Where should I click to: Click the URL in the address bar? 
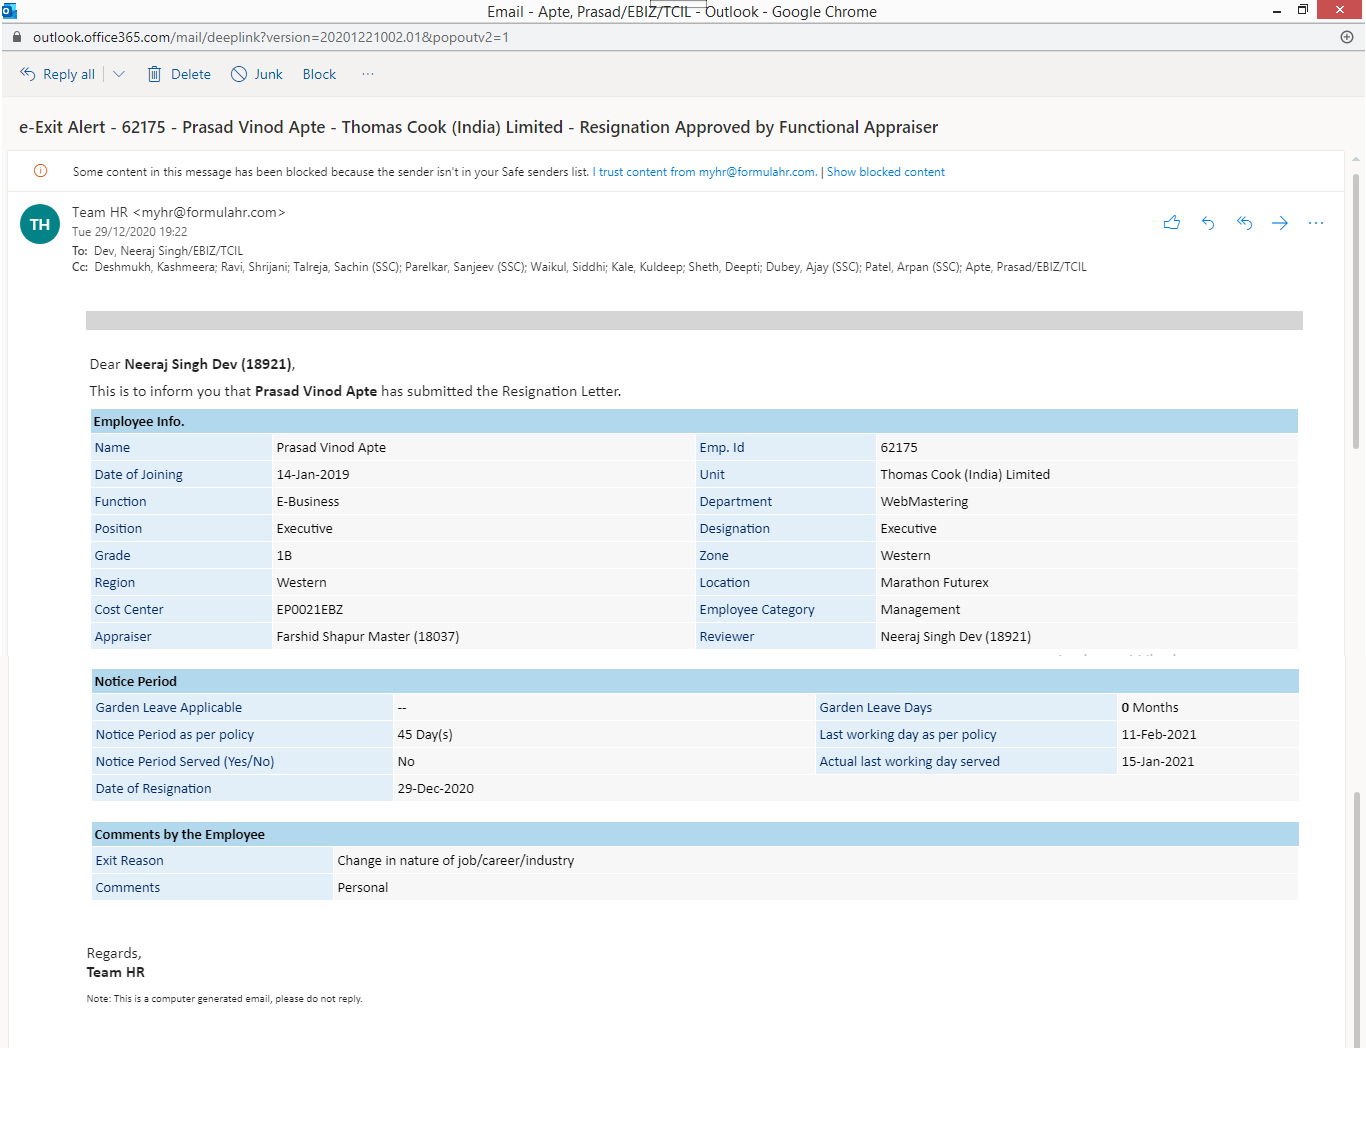270,37
